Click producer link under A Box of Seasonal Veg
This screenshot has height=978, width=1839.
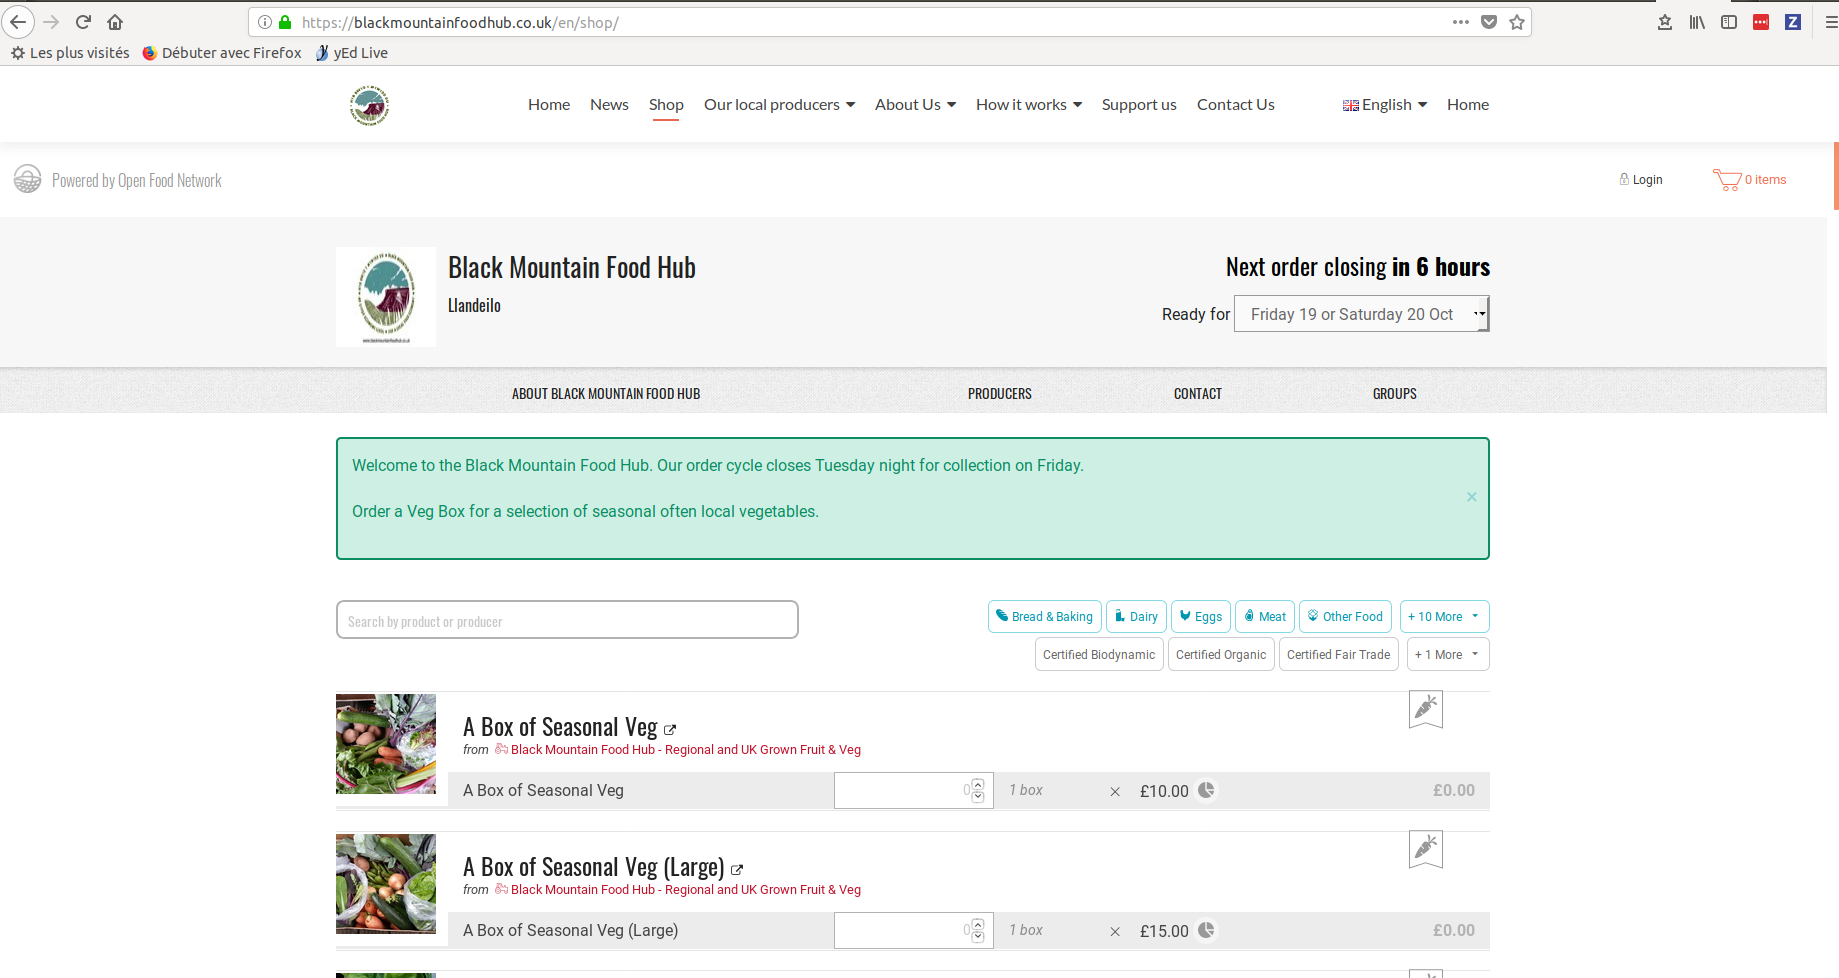(x=685, y=750)
